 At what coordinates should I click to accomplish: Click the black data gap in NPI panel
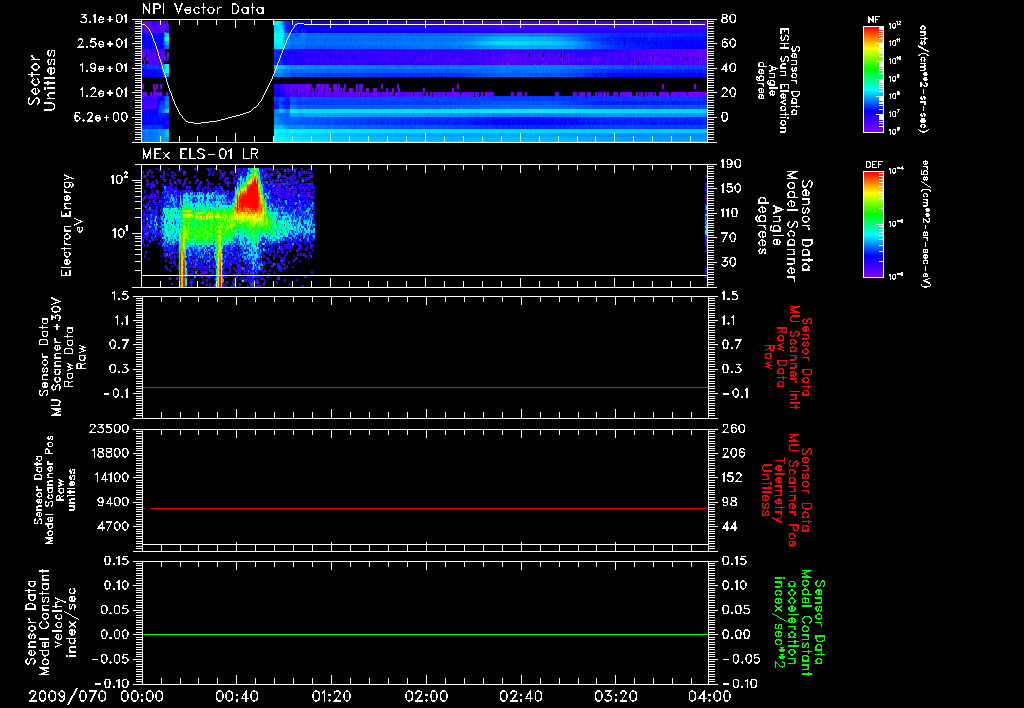tap(221, 81)
